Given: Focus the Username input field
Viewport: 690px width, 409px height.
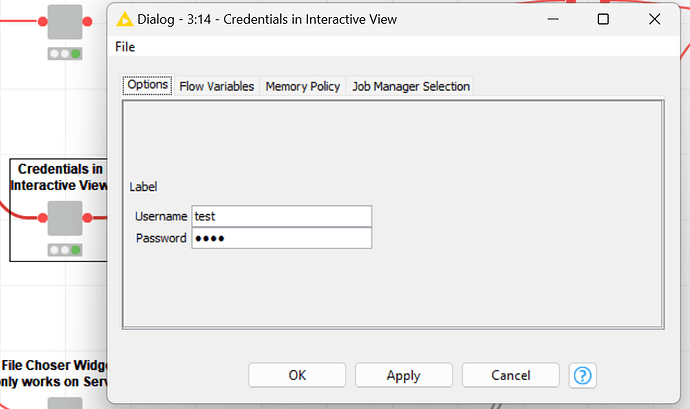Looking at the screenshot, I should 281,216.
